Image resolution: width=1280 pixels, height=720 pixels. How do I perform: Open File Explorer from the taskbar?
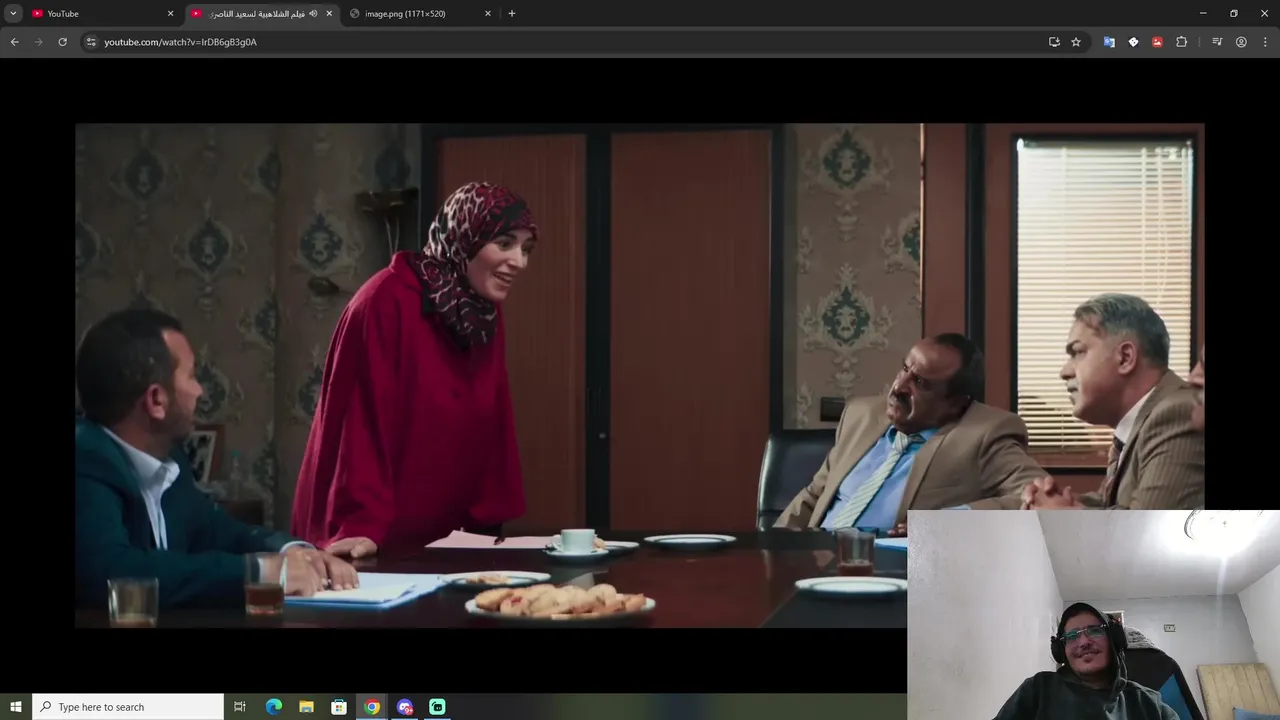[306, 707]
